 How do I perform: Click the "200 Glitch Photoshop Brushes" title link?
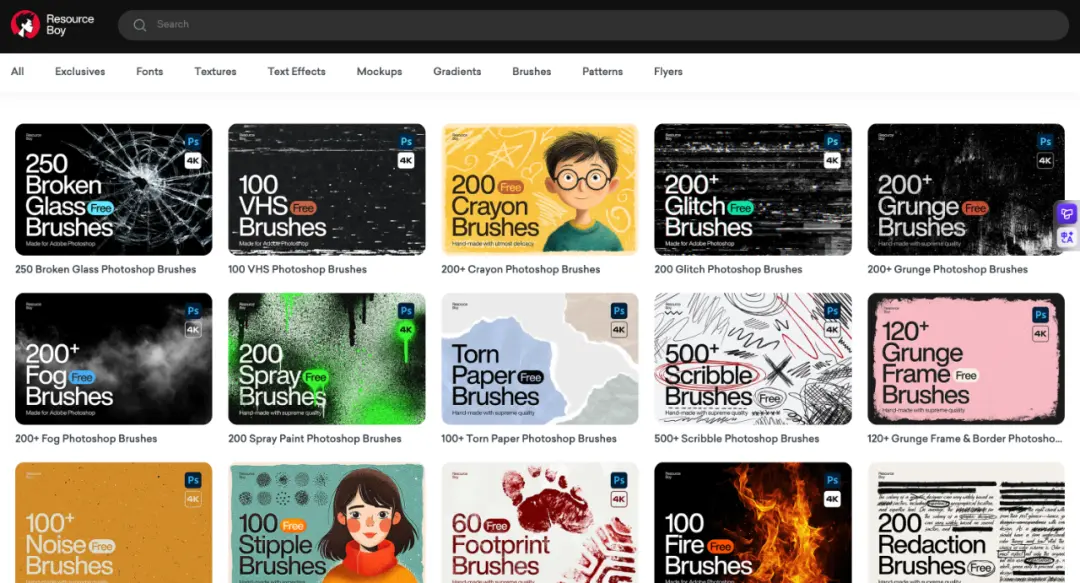[x=728, y=269]
